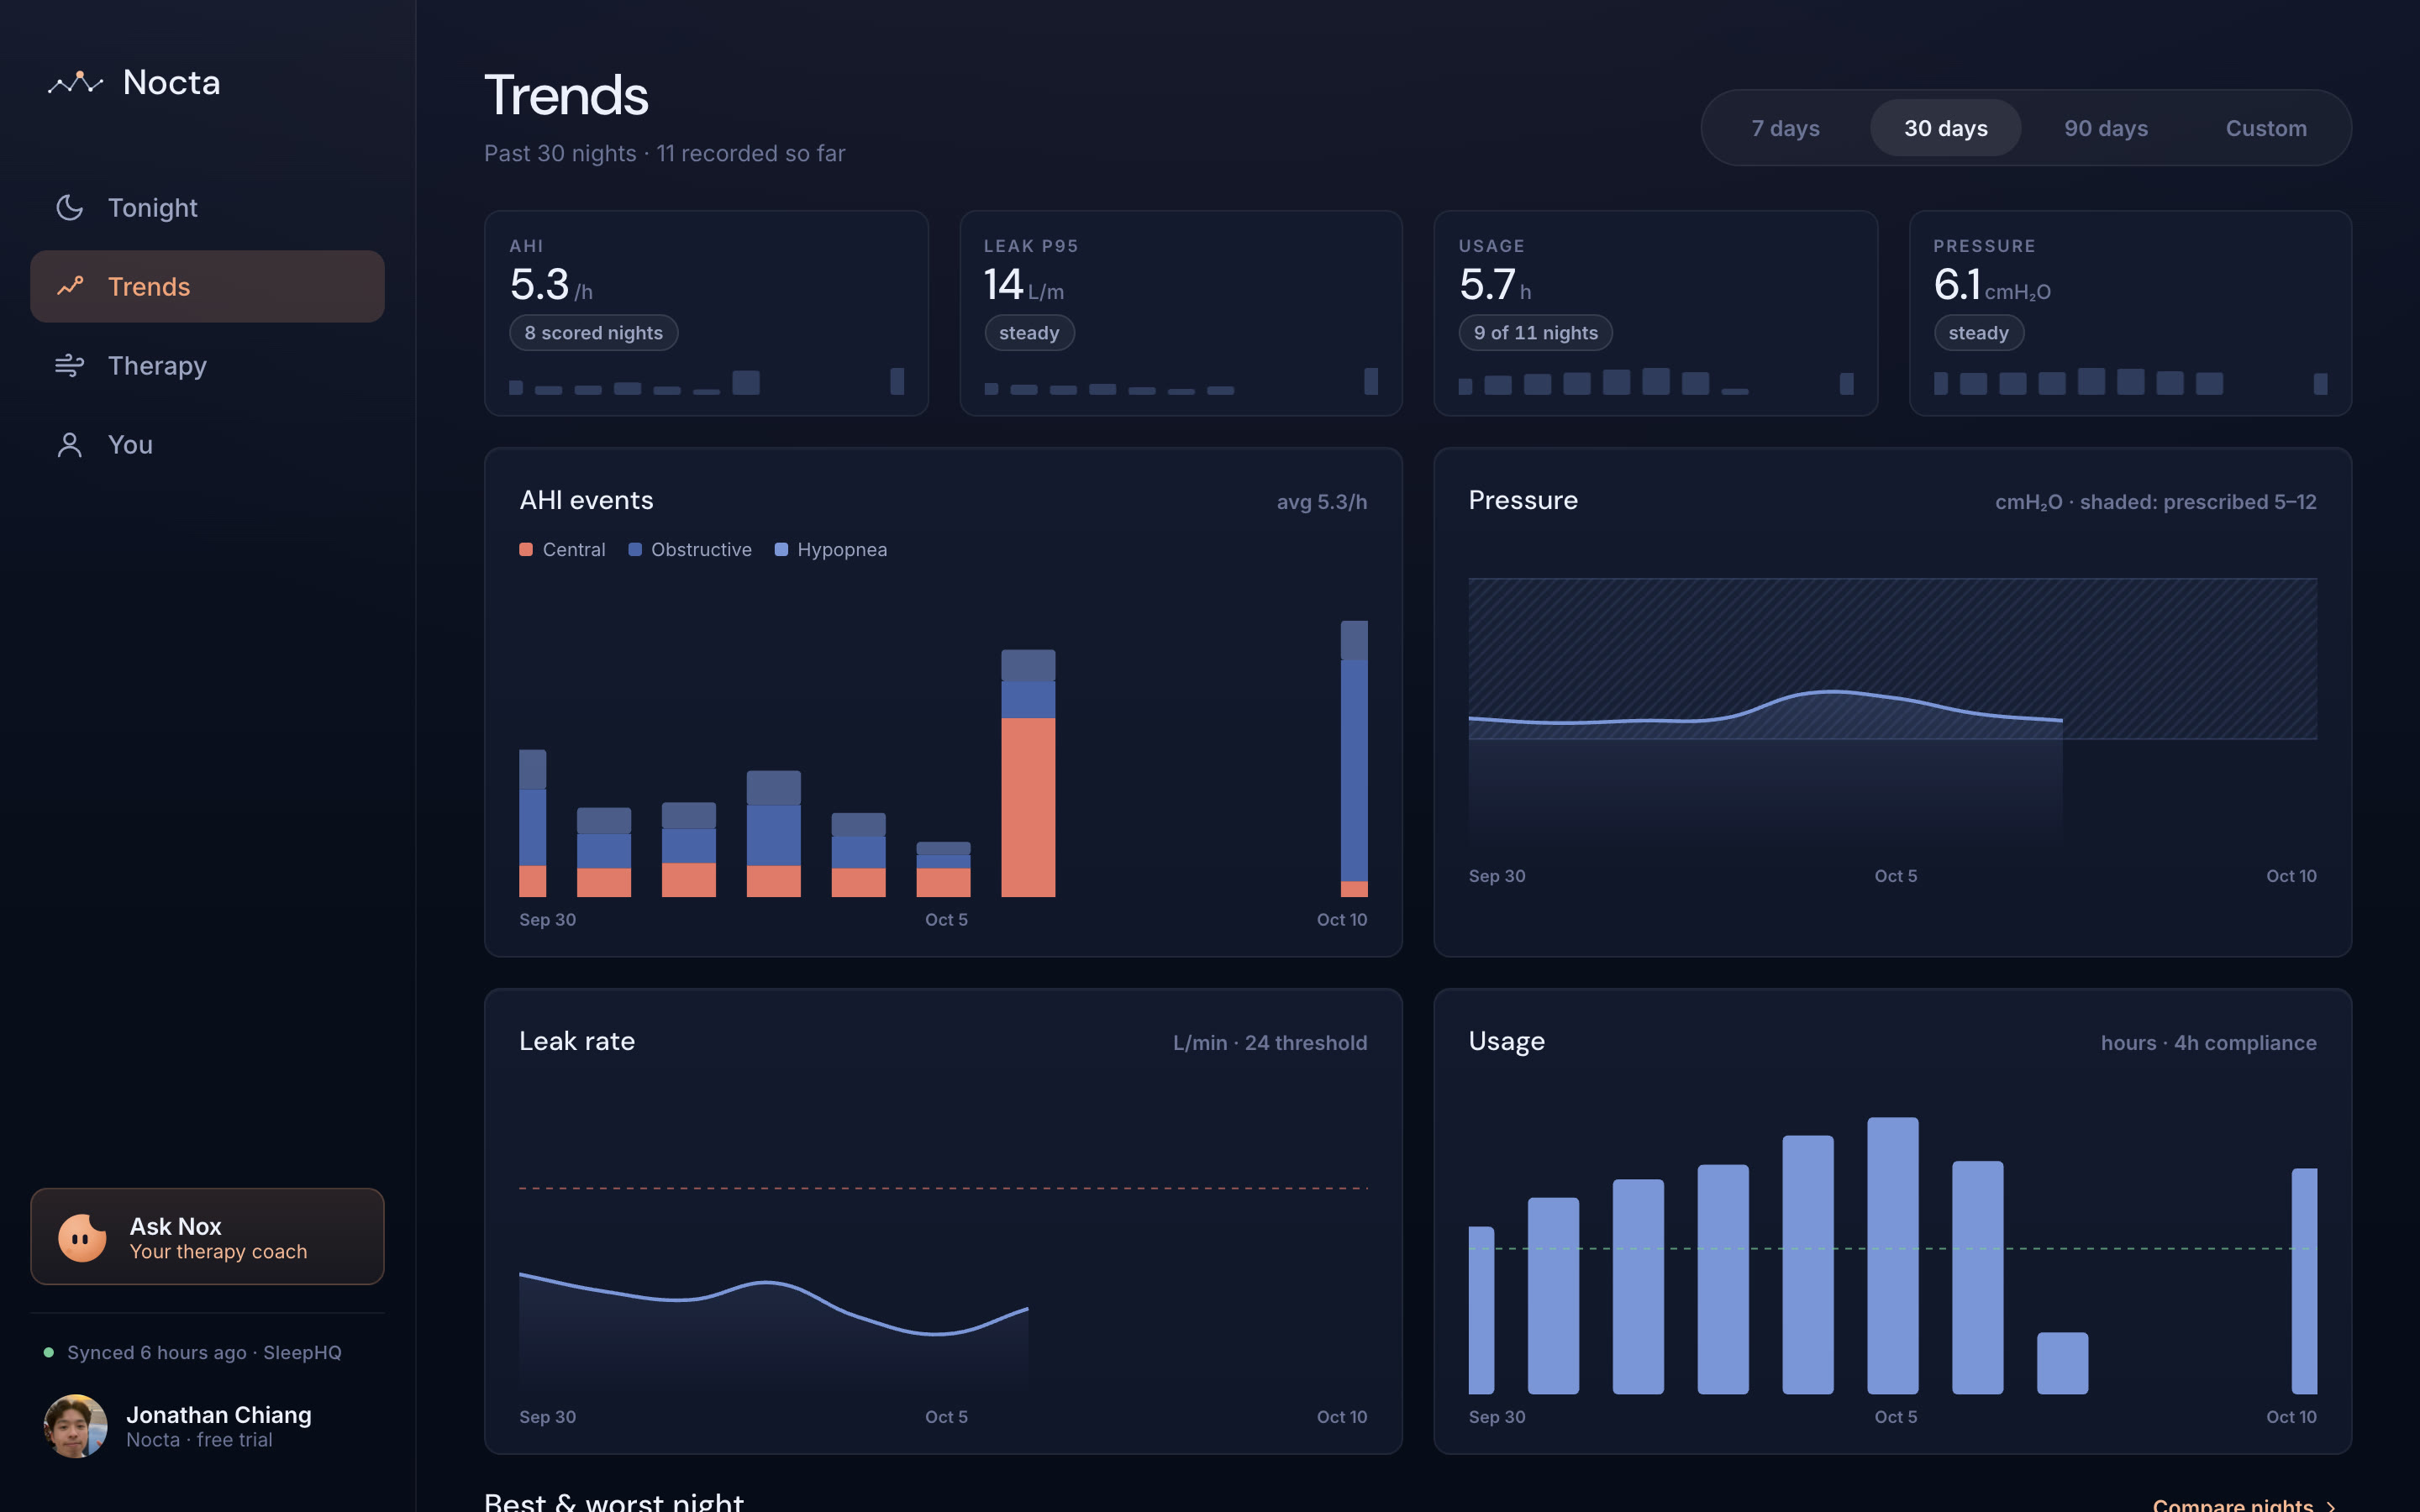Click the Sep 30 bar in AHI events
This screenshot has height=1512, width=2420.
pyautogui.click(x=532, y=823)
